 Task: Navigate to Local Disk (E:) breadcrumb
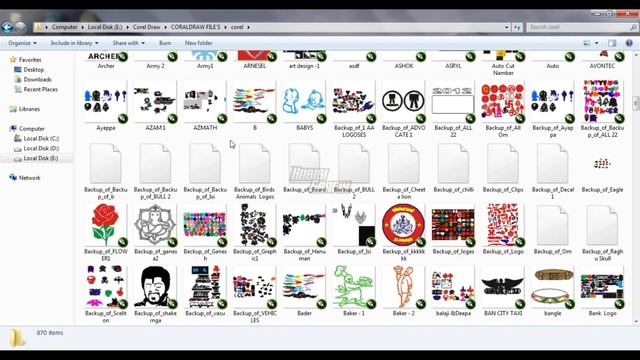105,27
